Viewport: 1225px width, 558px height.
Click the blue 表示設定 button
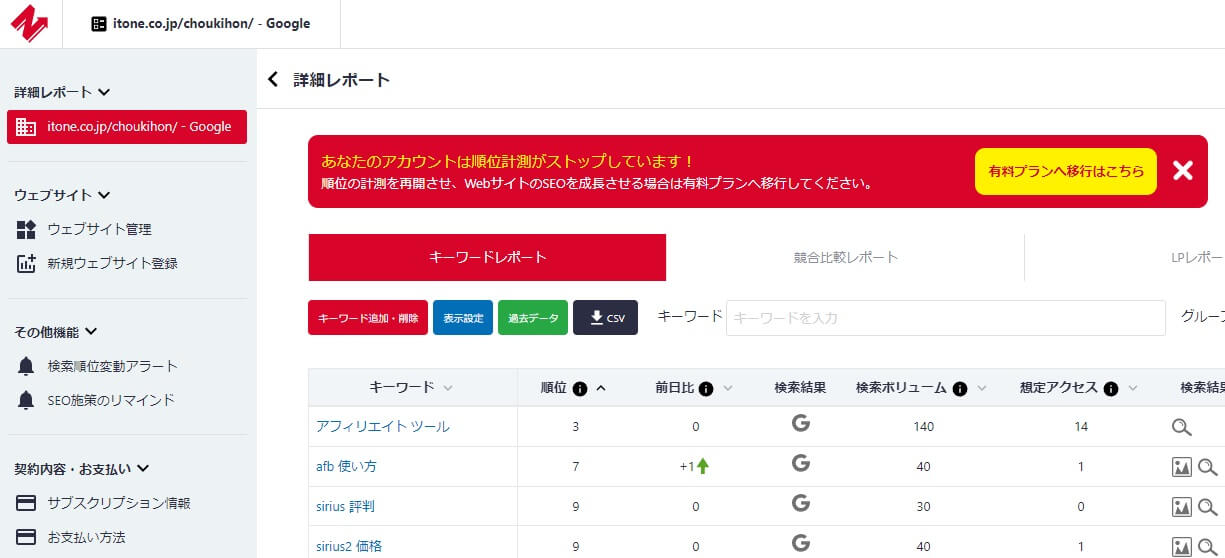point(463,318)
